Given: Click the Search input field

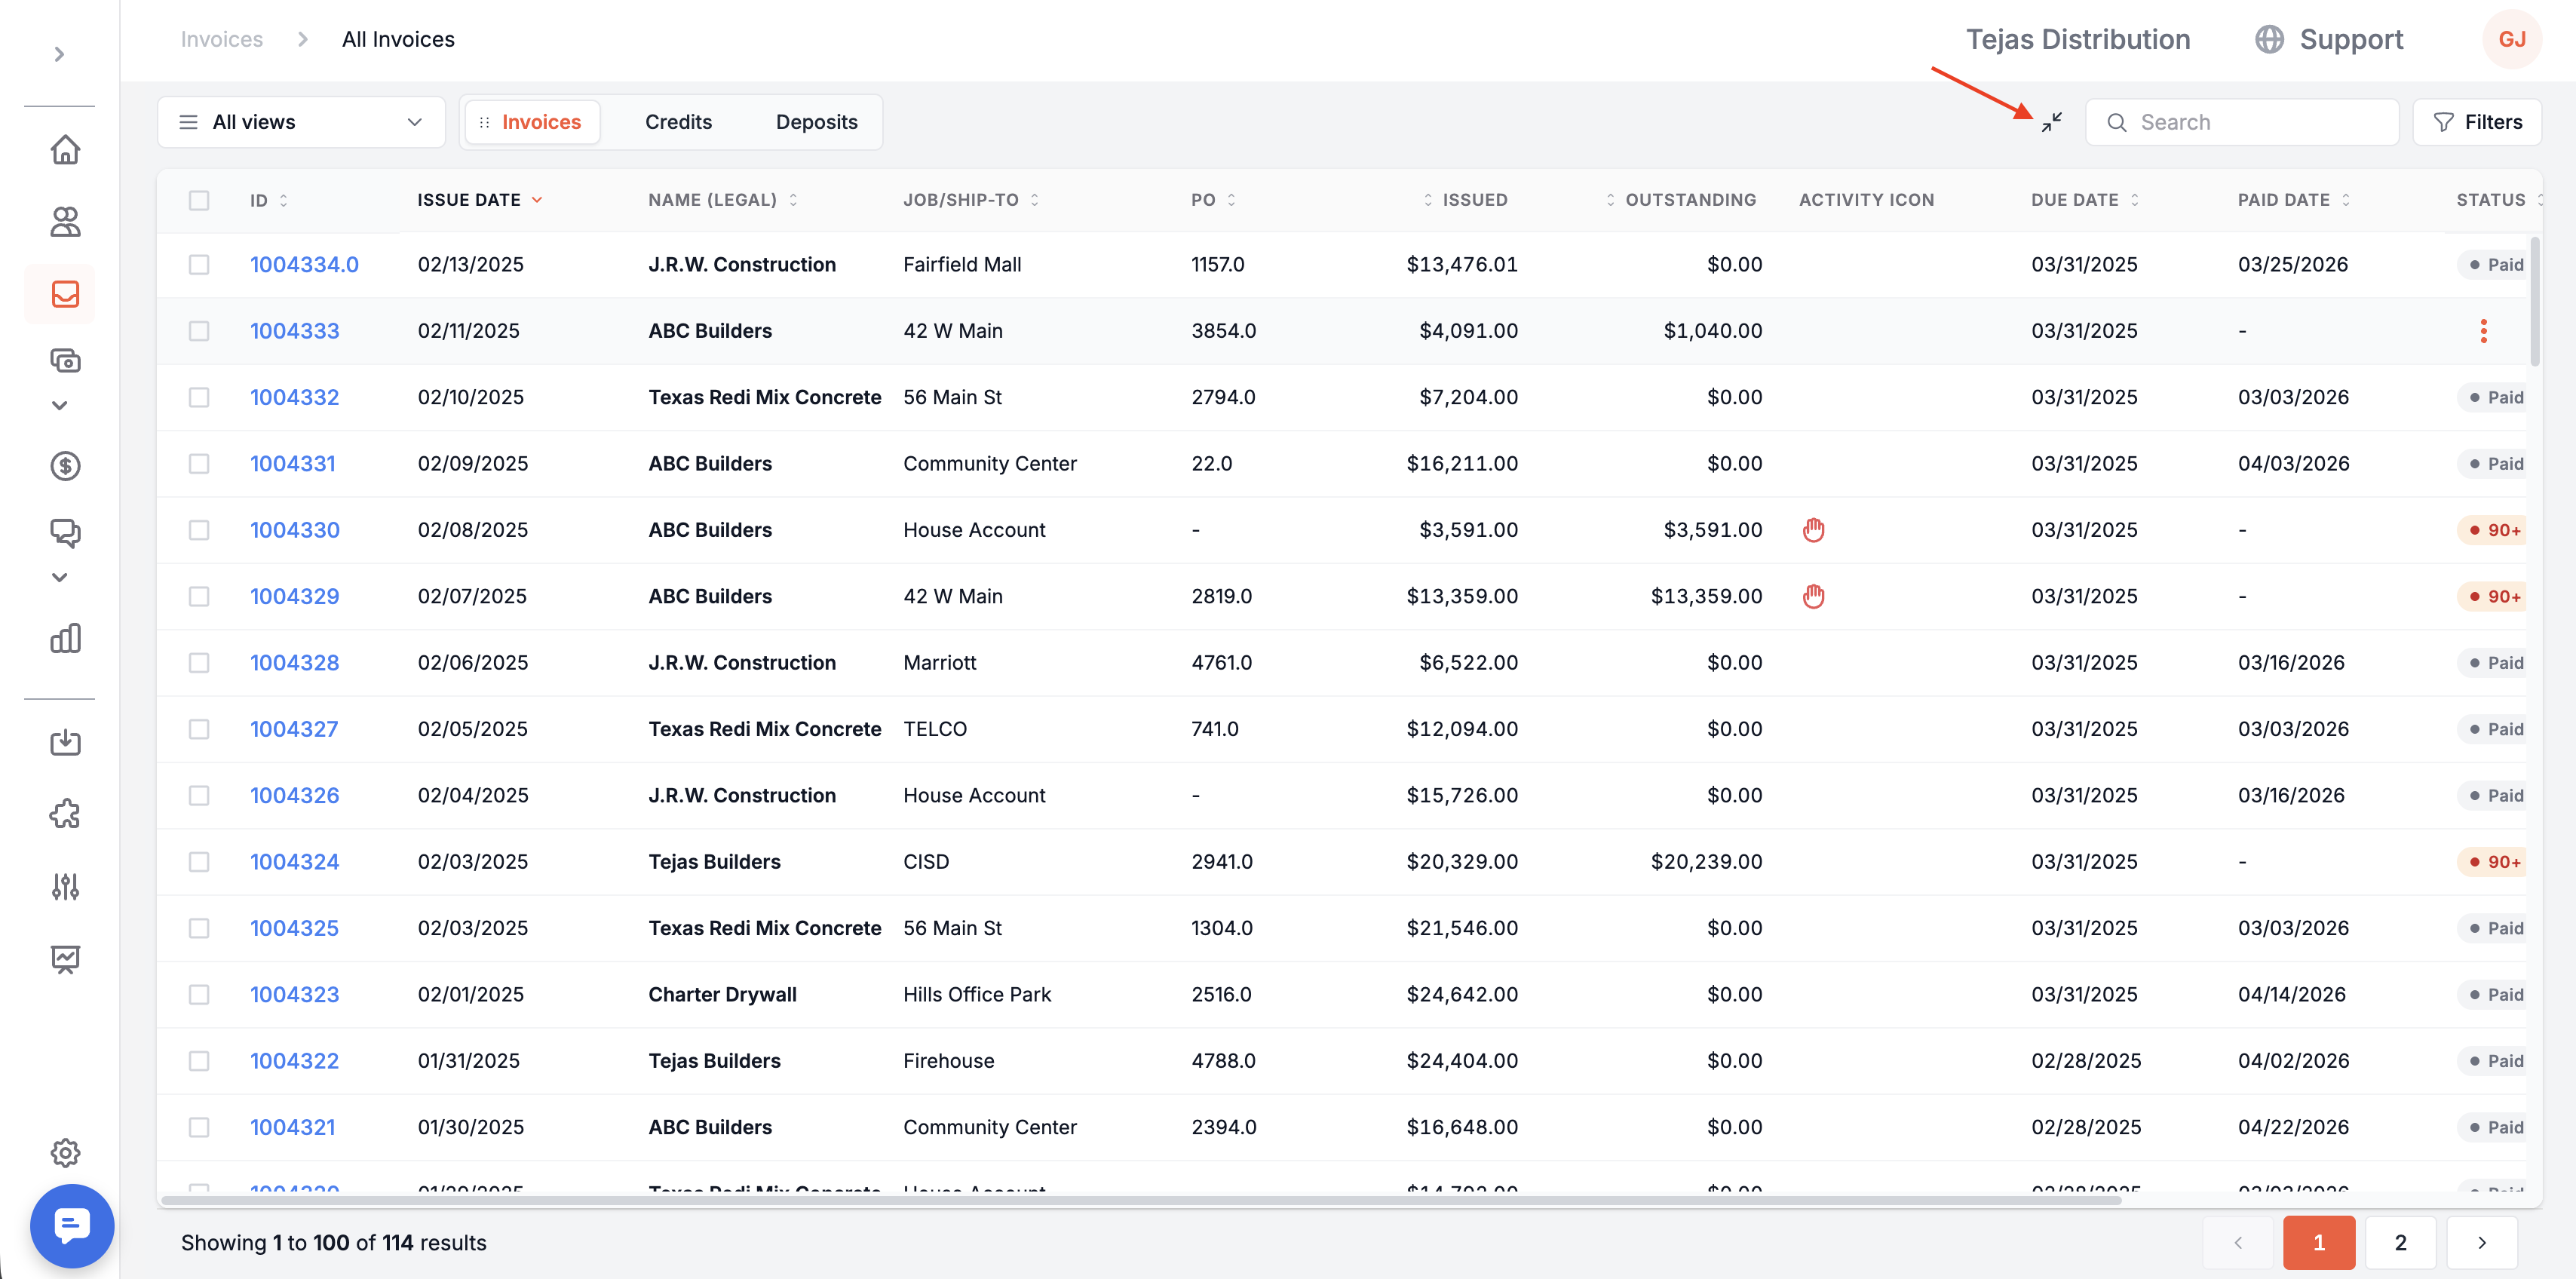Looking at the screenshot, I should tap(2242, 122).
